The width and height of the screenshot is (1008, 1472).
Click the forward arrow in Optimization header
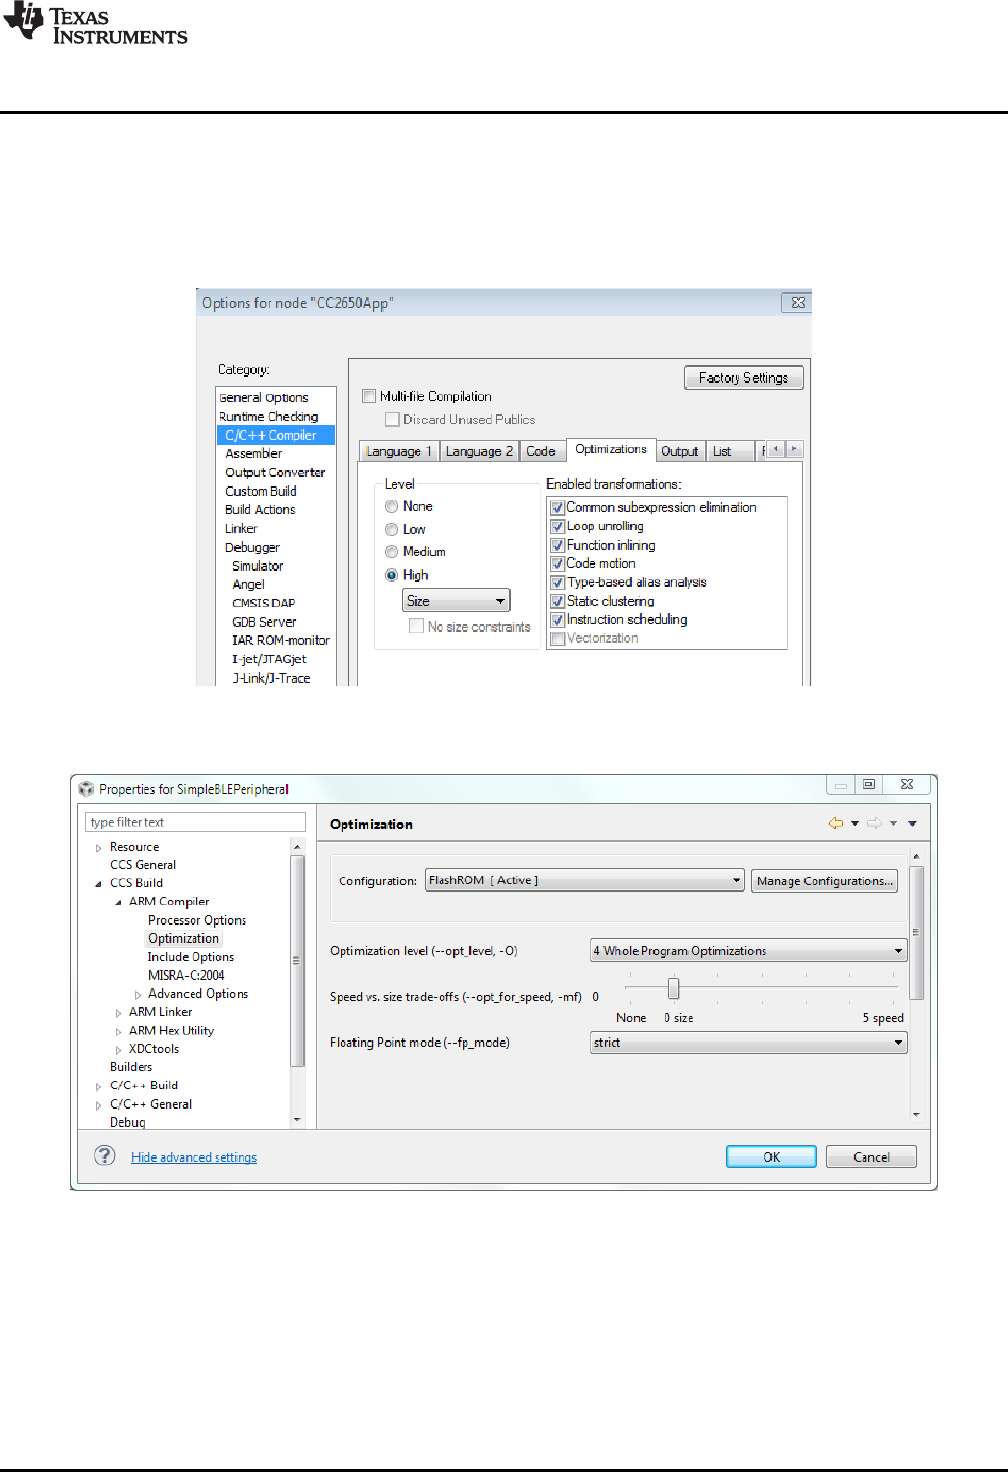tap(874, 823)
